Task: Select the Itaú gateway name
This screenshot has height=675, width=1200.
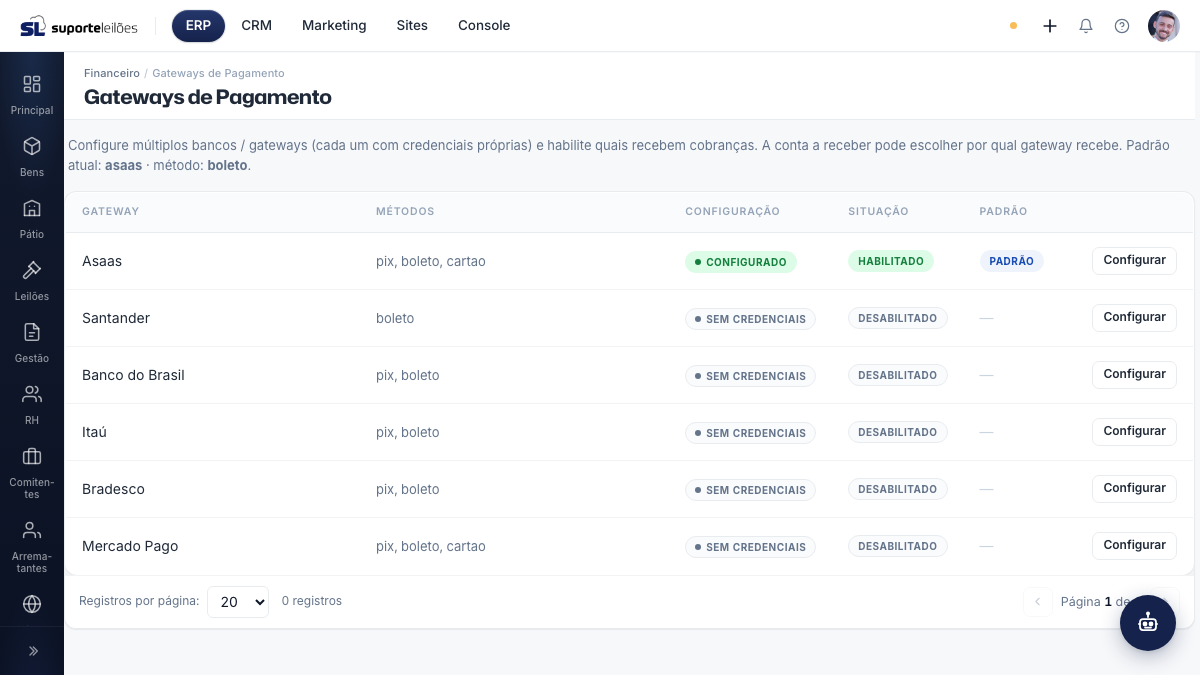Action: [94, 432]
